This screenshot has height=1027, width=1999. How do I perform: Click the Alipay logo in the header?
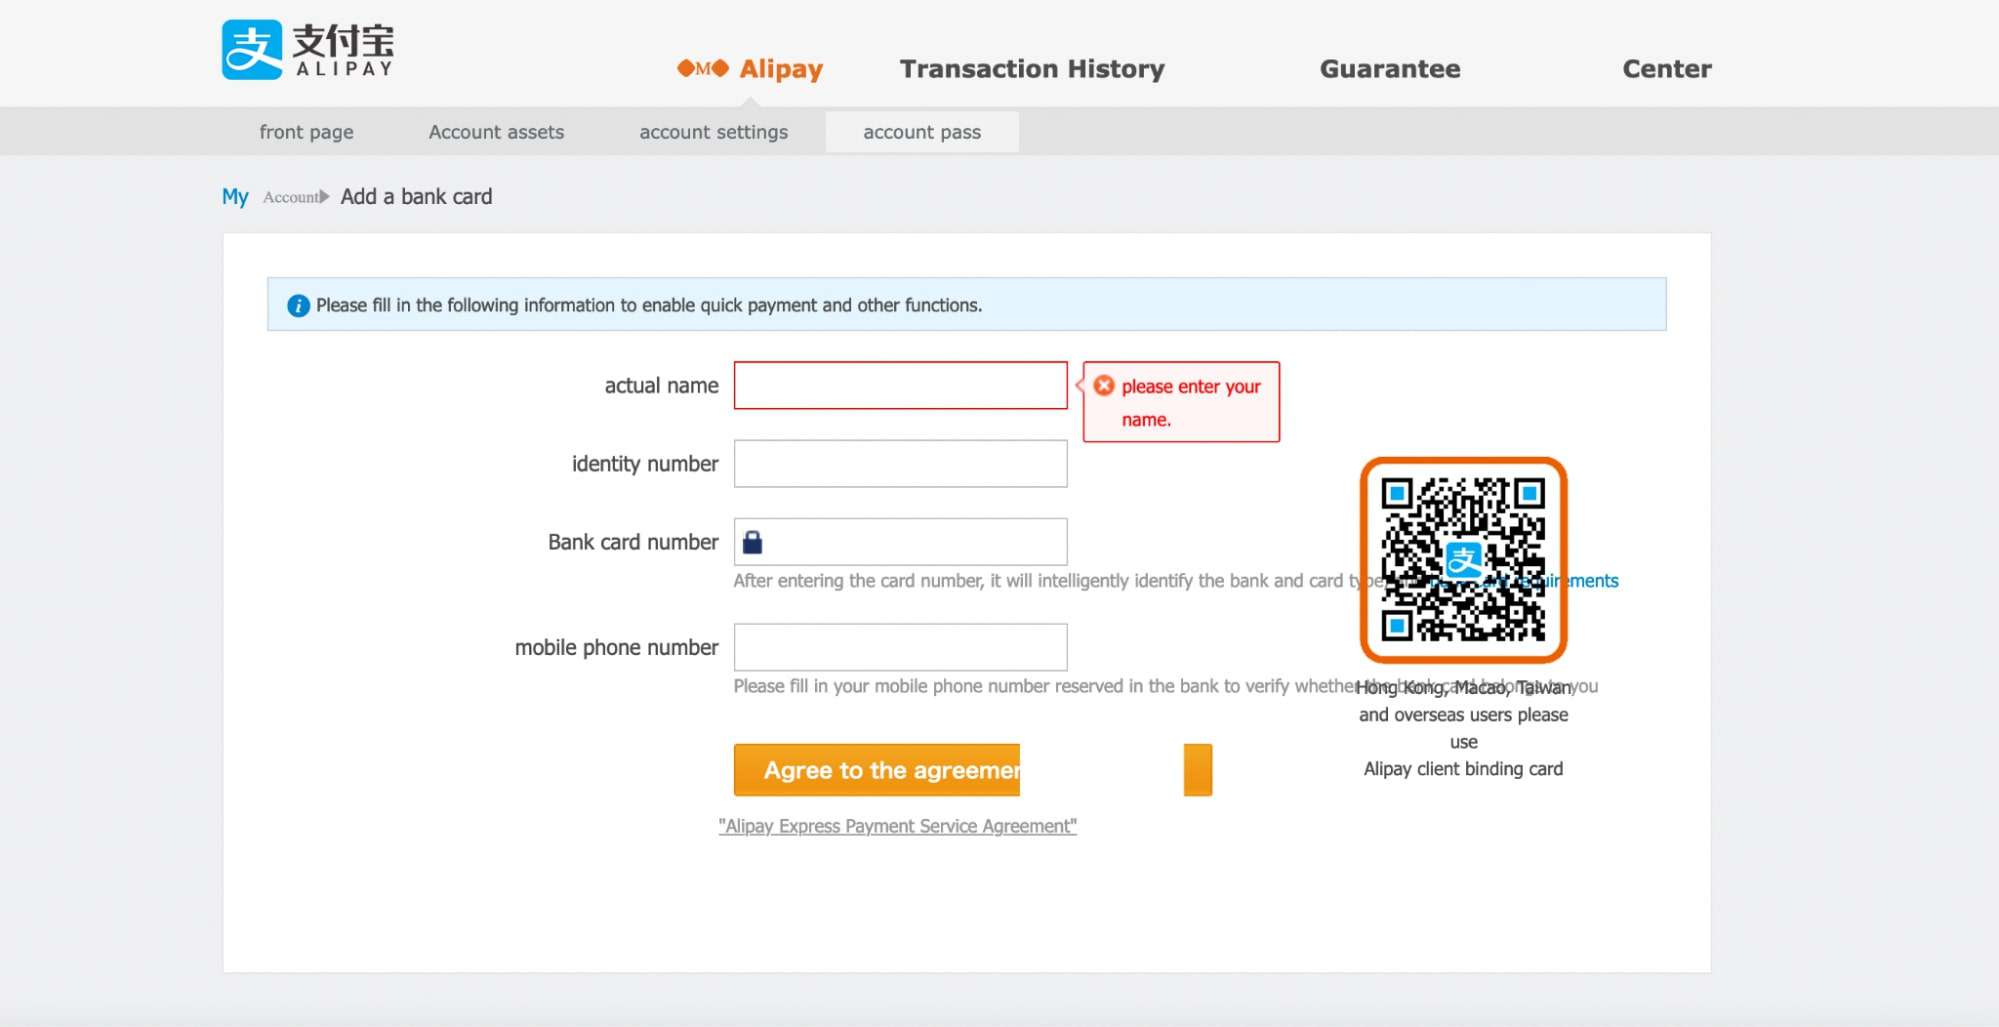point(308,50)
